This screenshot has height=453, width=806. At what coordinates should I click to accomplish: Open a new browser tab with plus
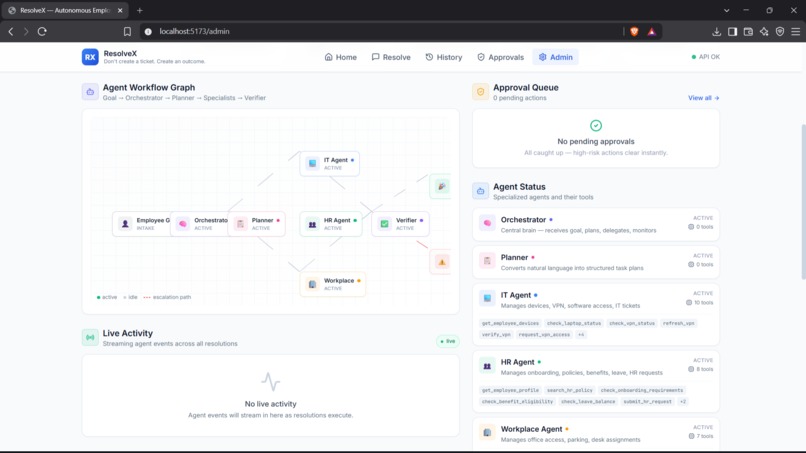click(x=139, y=10)
